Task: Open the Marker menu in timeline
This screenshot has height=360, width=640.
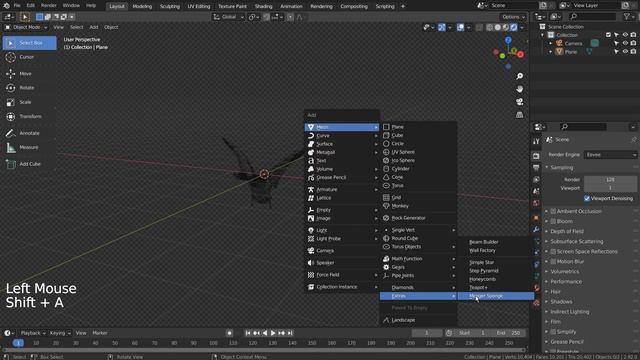Action: click(x=100, y=333)
